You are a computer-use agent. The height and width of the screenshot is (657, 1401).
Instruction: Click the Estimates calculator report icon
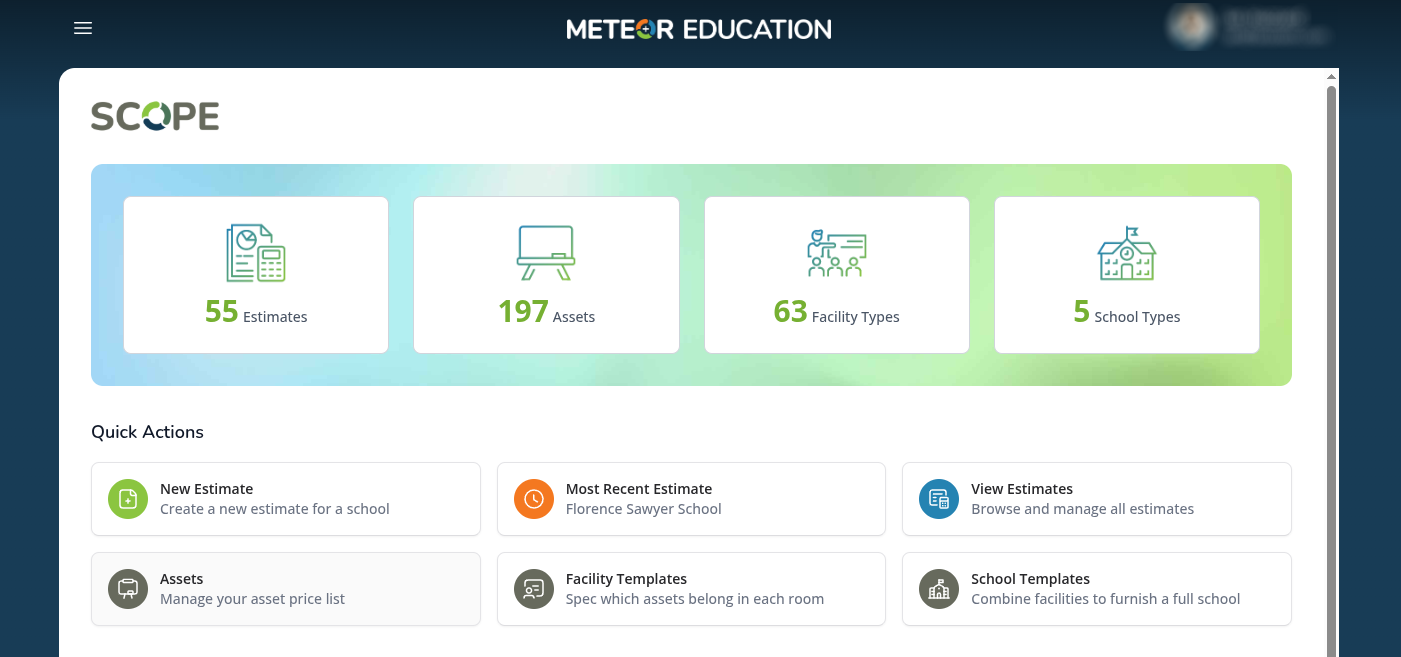tap(256, 253)
